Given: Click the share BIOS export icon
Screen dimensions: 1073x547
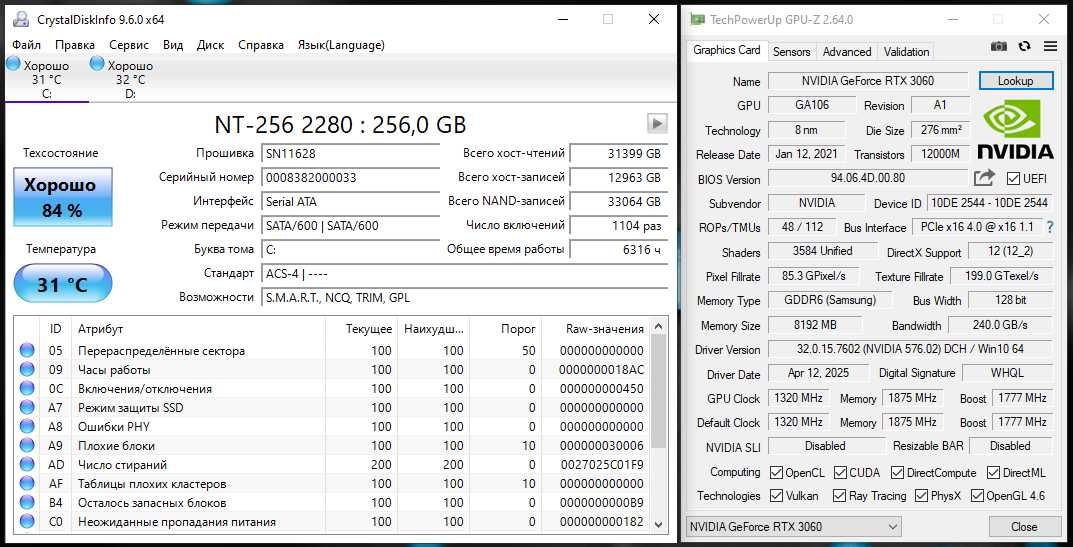Looking at the screenshot, I should click(984, 178).
